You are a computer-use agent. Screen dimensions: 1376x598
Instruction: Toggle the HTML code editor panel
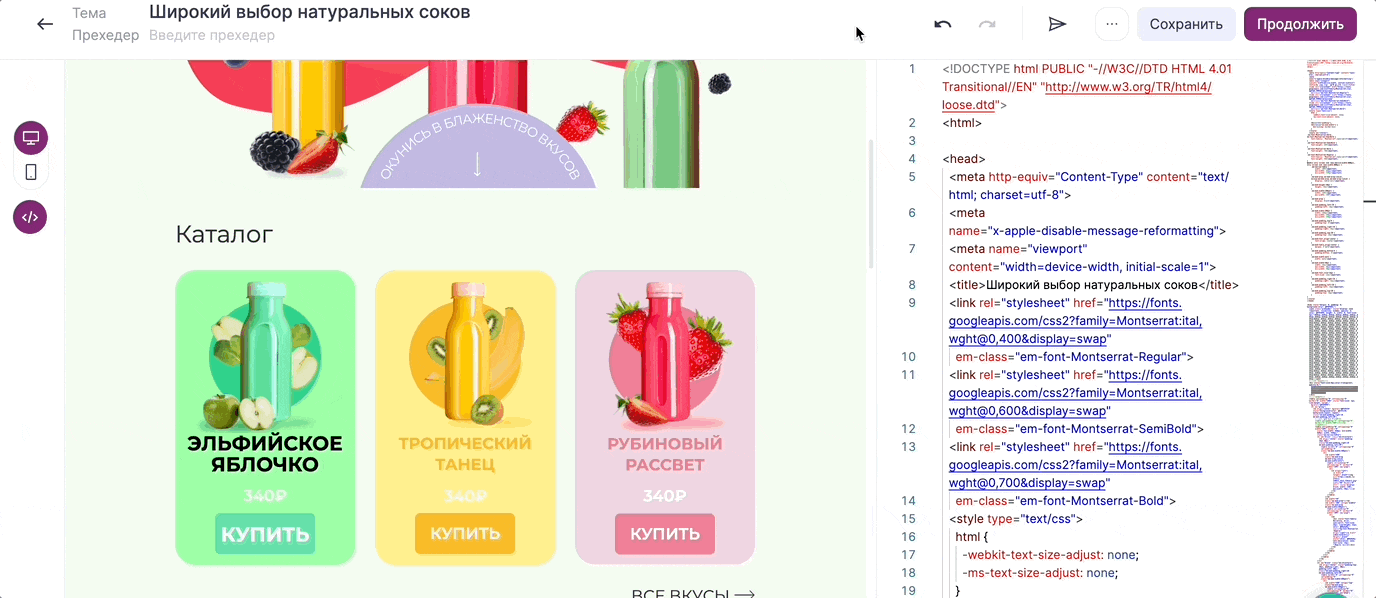tap(30, 217)
